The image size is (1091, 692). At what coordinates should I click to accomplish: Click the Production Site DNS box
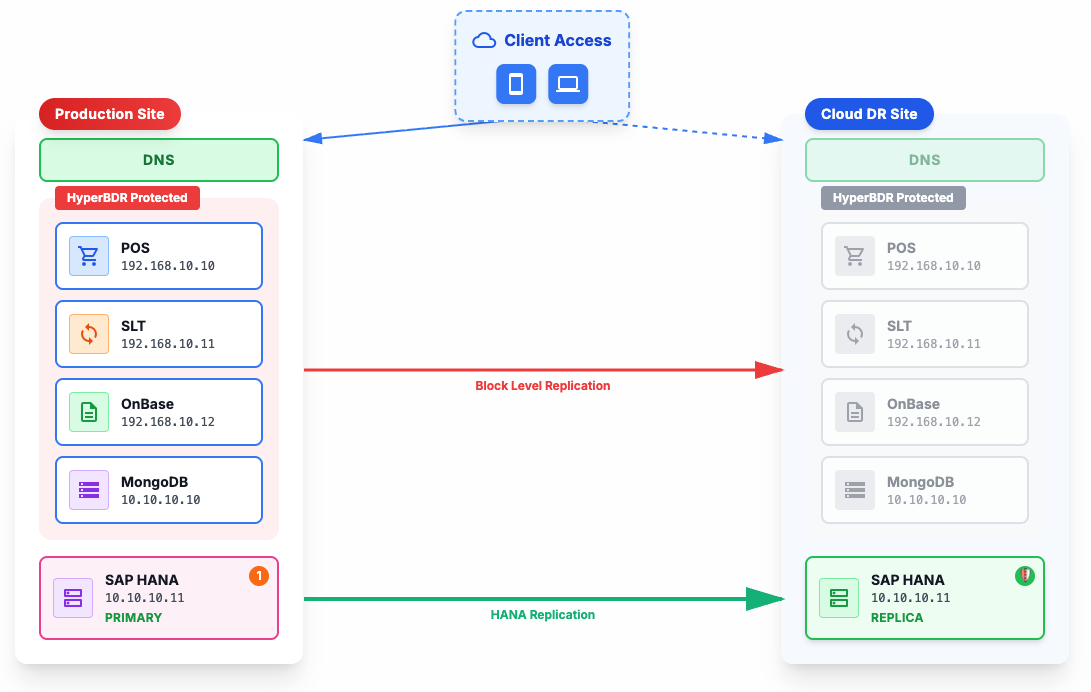coord(159,160)
